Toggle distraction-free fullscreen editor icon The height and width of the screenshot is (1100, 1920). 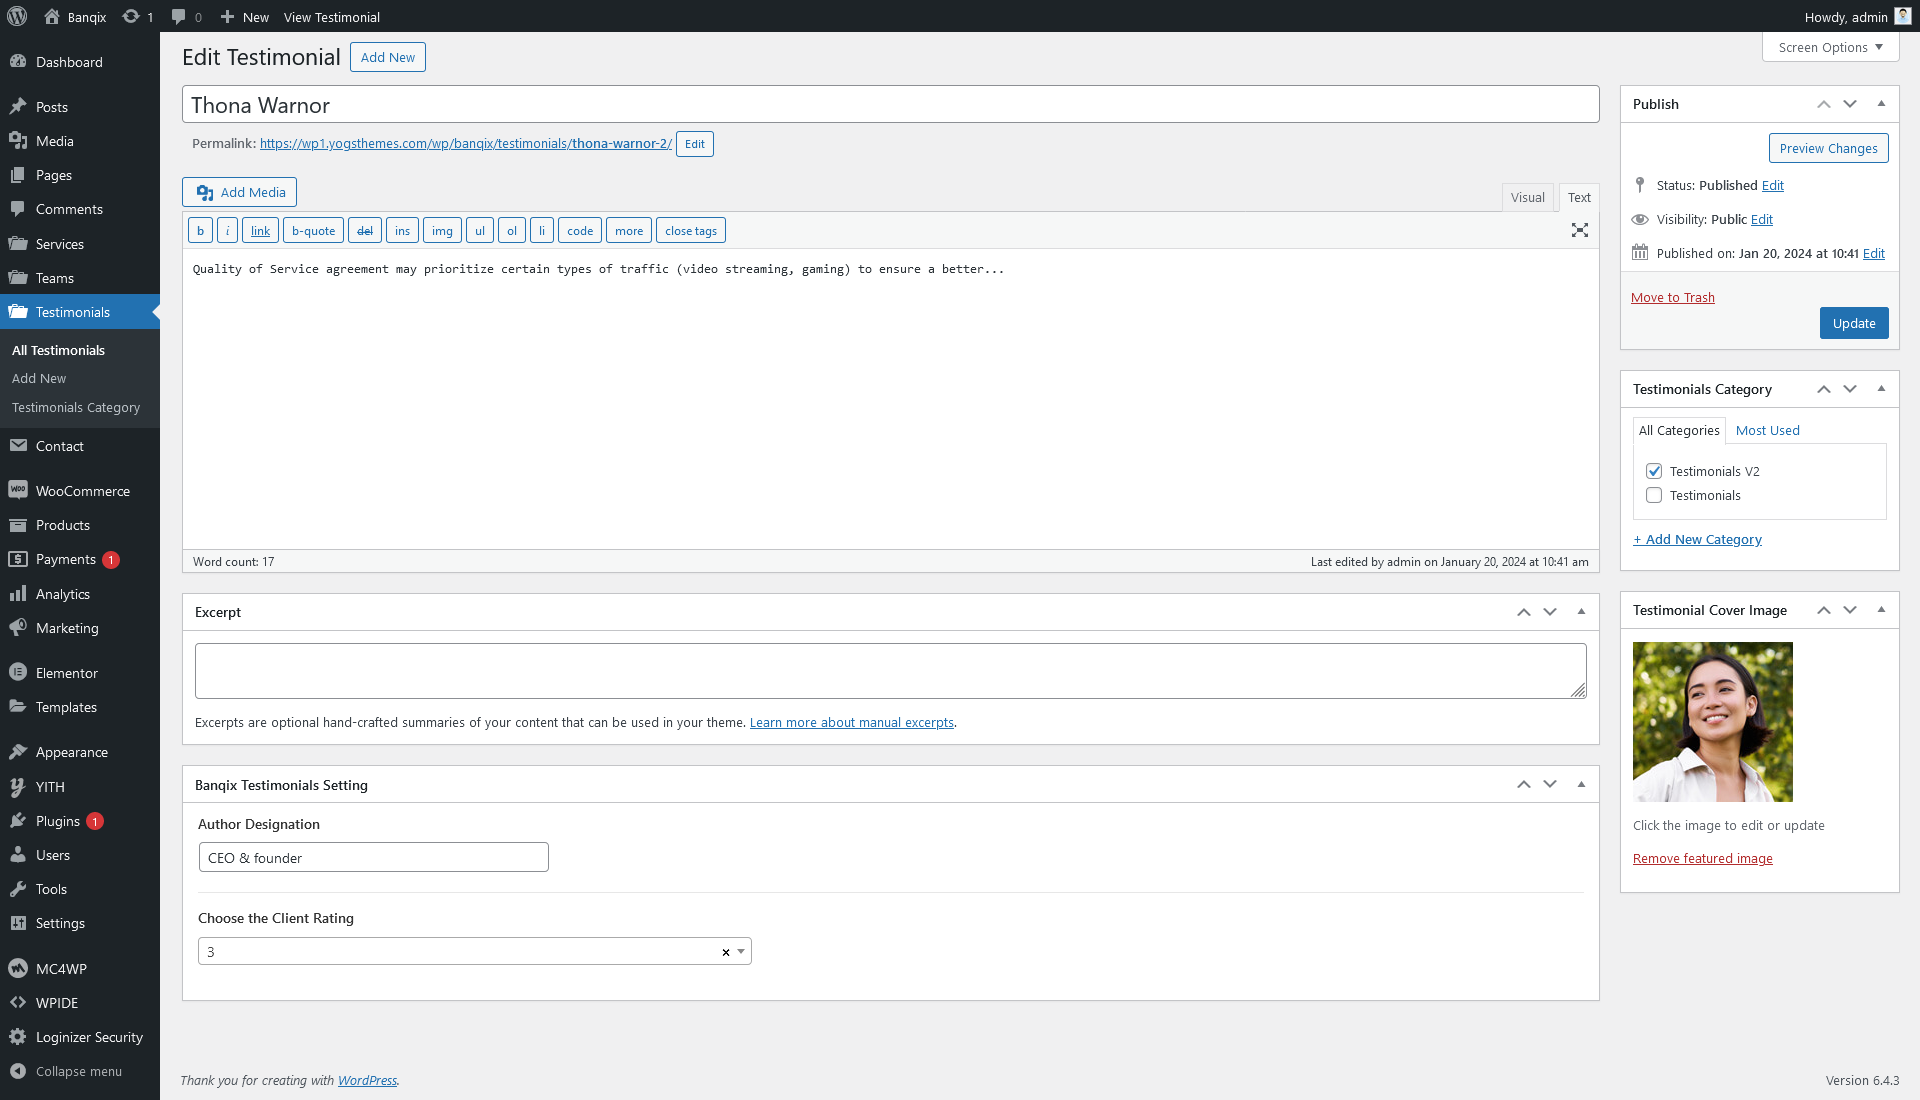(x=1580, y=230)
